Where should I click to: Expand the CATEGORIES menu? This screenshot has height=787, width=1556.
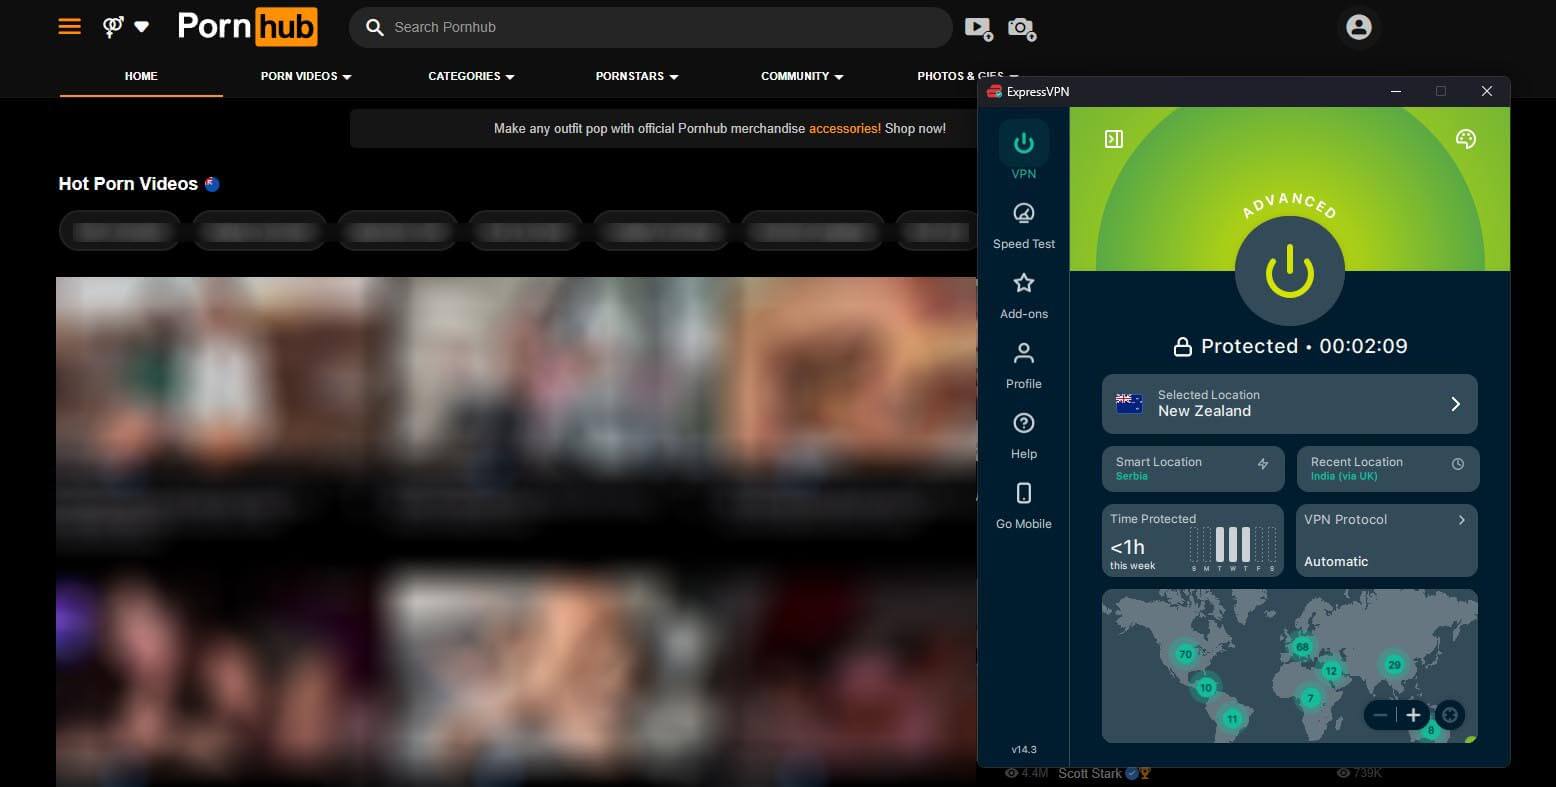point(471,76)
